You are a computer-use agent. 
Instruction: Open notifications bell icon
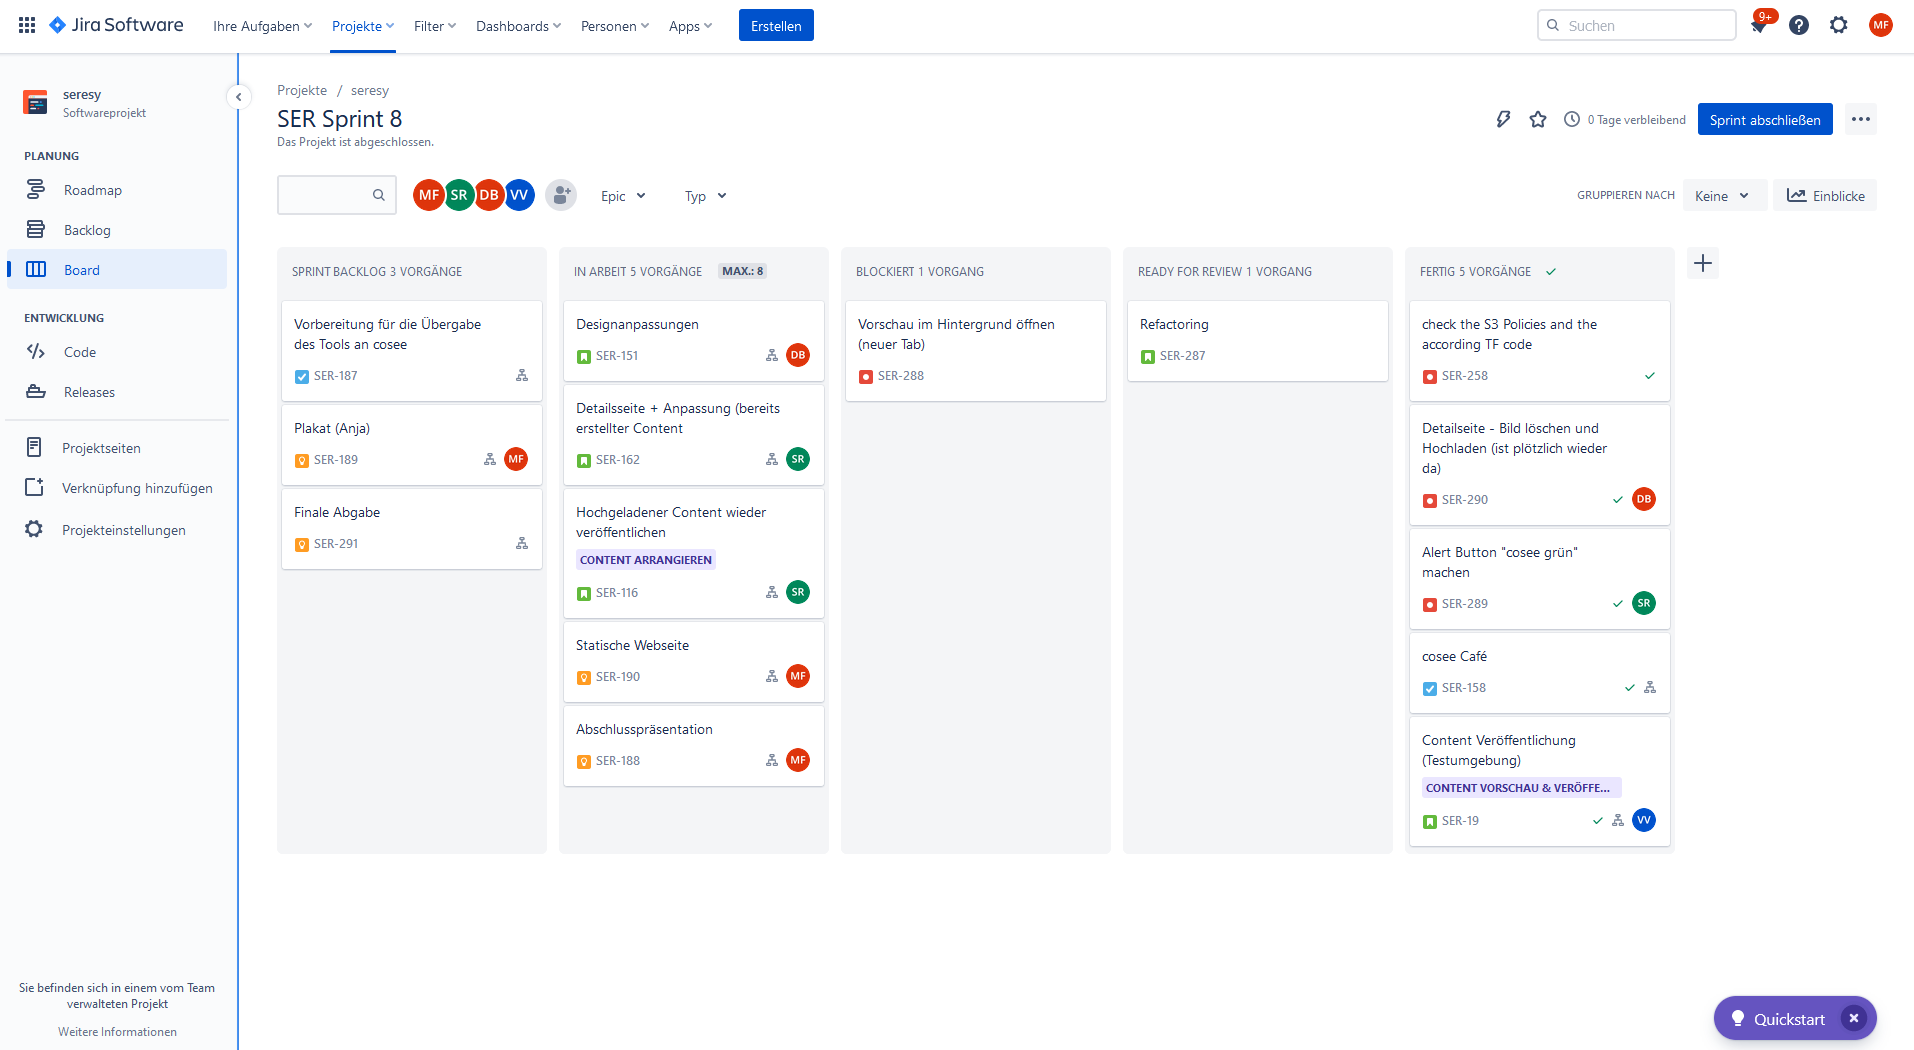[x=1759, y=26]
